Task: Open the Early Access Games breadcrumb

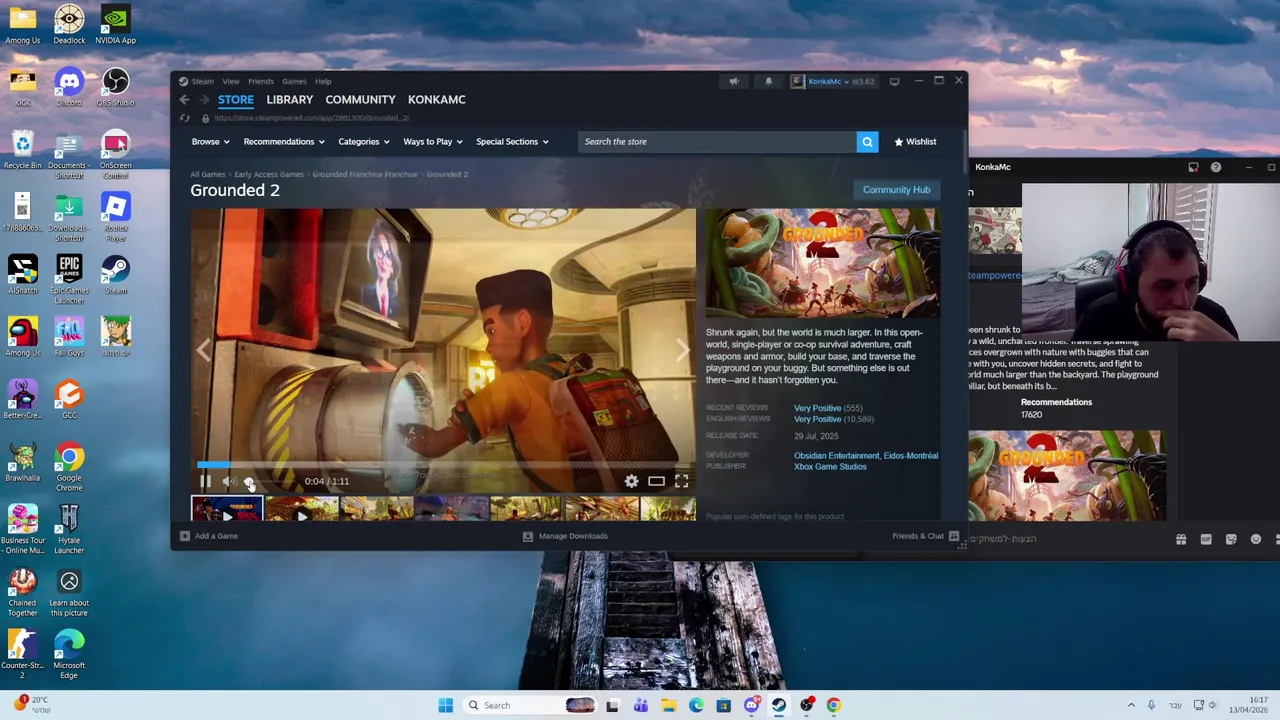Action: point(269,174)
